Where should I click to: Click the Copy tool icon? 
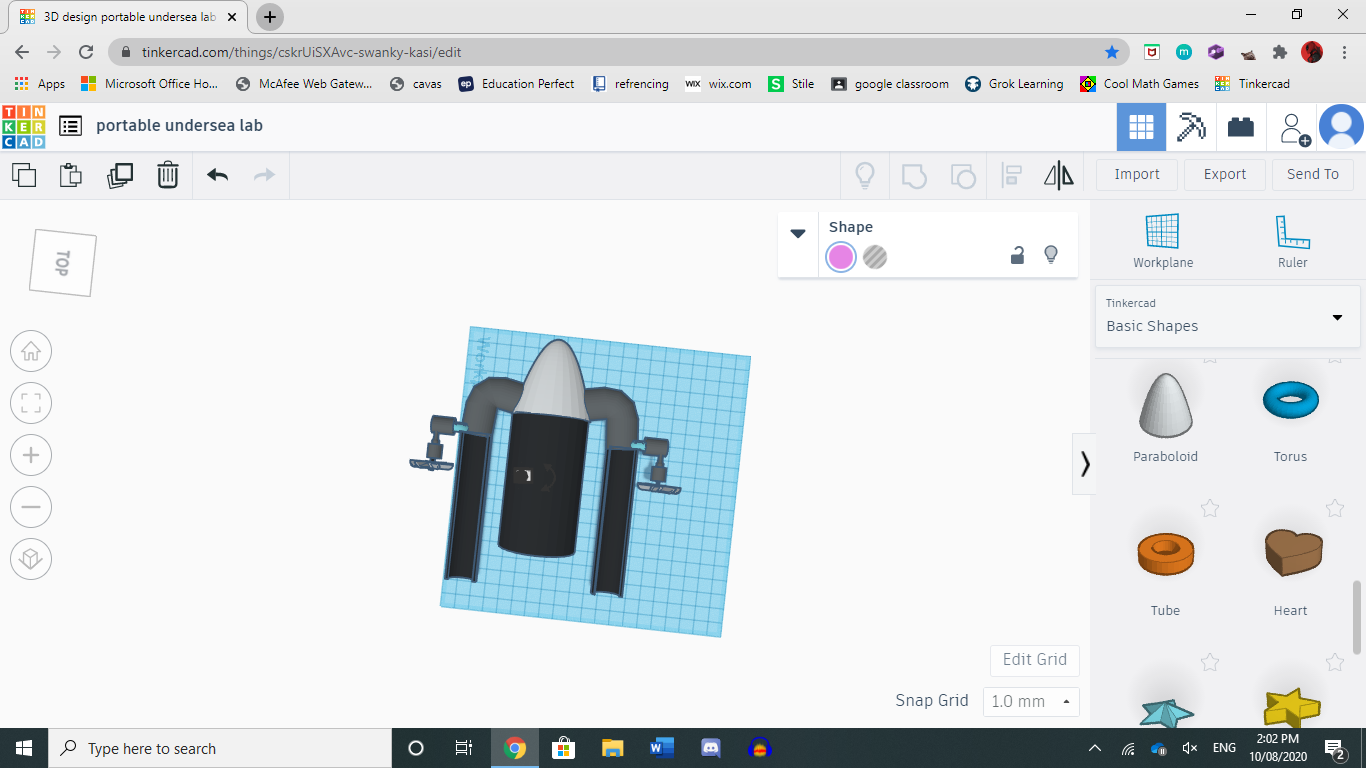(24, 175)
